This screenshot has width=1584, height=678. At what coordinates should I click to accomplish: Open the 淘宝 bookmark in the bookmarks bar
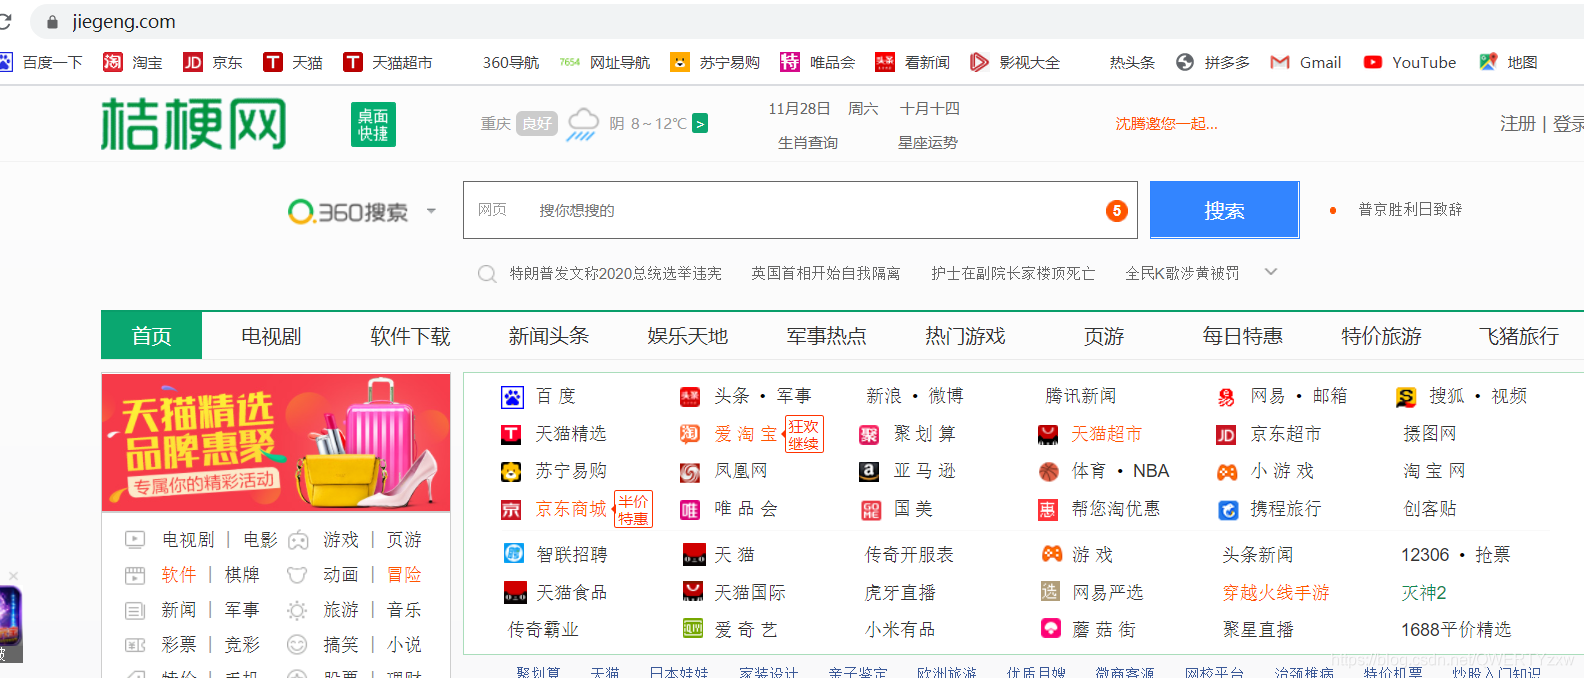coord(133,62)
